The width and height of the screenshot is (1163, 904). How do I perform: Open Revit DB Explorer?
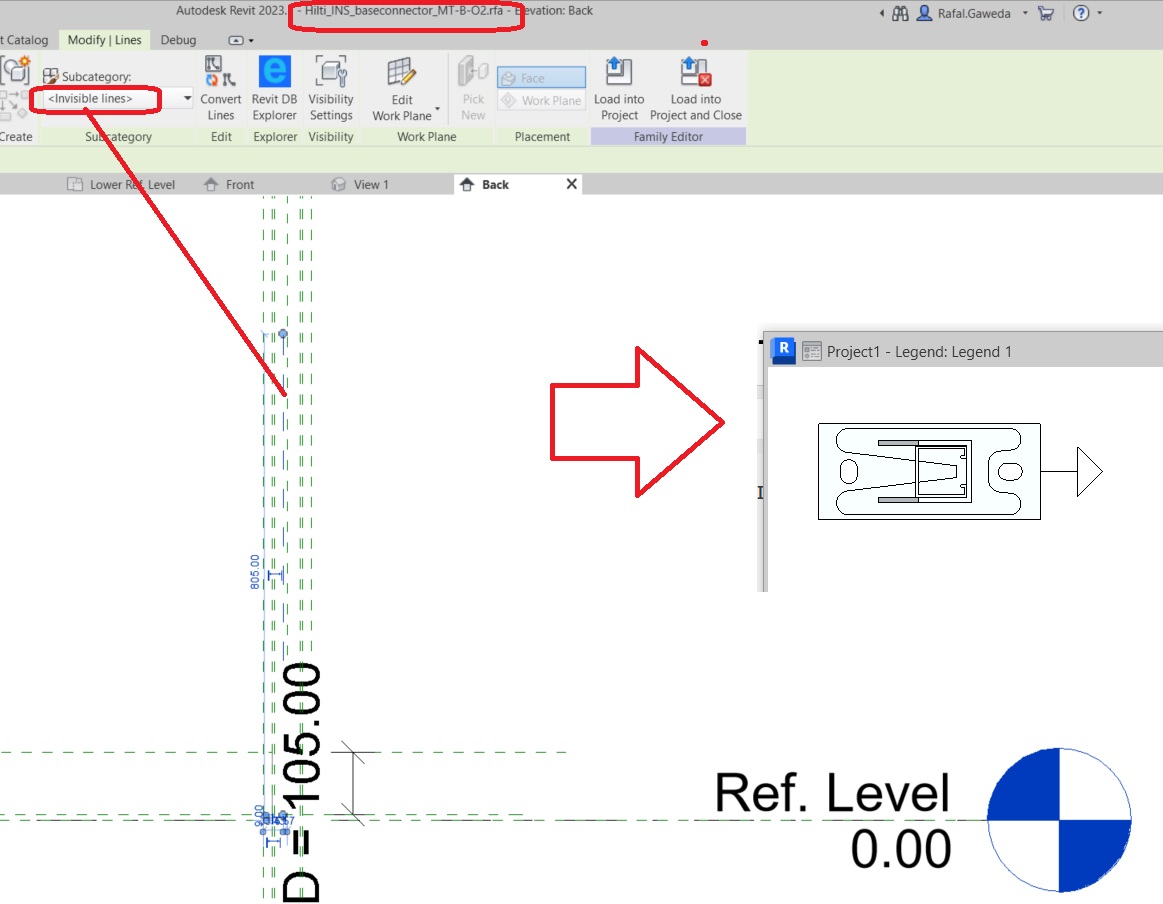[x=274, y=88]
